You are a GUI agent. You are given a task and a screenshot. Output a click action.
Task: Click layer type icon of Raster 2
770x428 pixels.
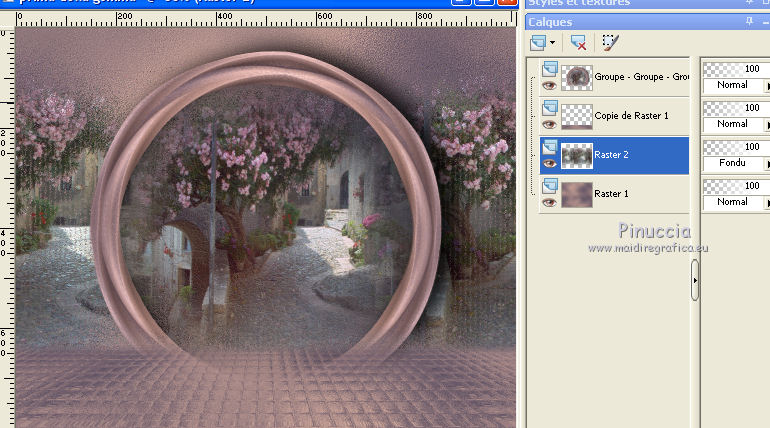[550, 147]
